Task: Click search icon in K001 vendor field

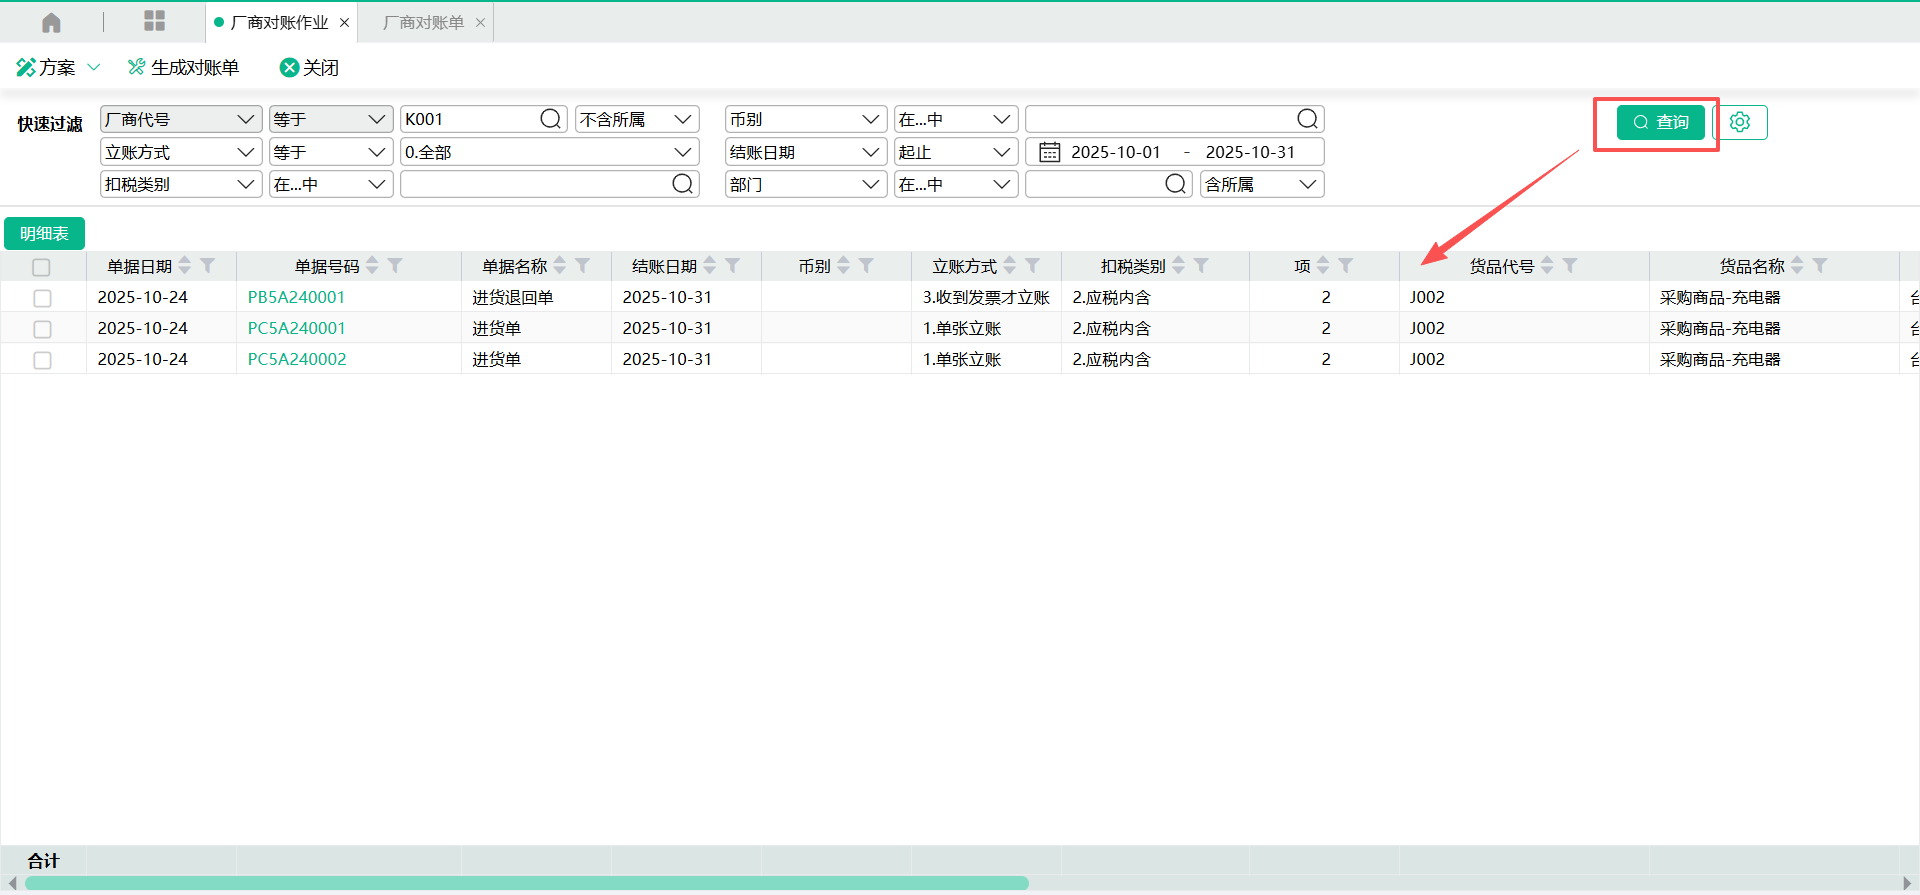Action: 550,119
